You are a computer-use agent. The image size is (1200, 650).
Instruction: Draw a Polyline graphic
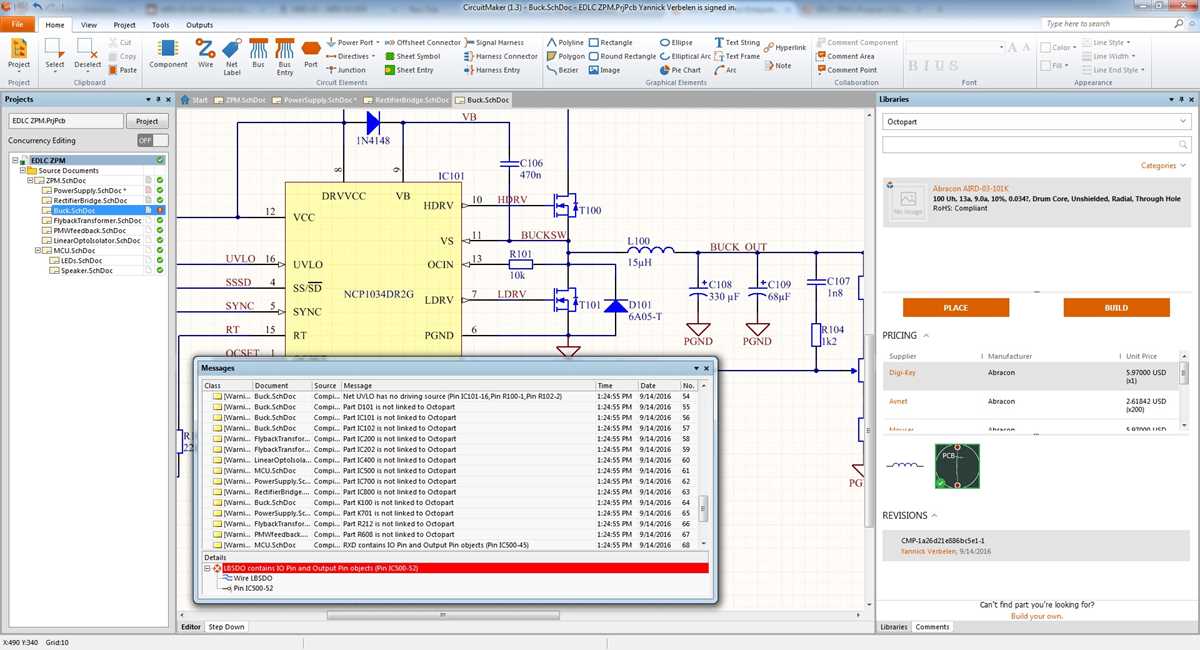pos(565,43)
